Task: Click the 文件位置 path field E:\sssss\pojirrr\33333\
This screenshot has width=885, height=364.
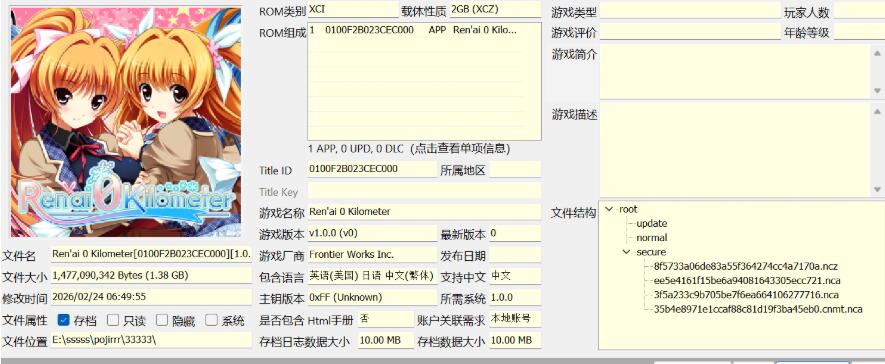Action: point(151,340)
